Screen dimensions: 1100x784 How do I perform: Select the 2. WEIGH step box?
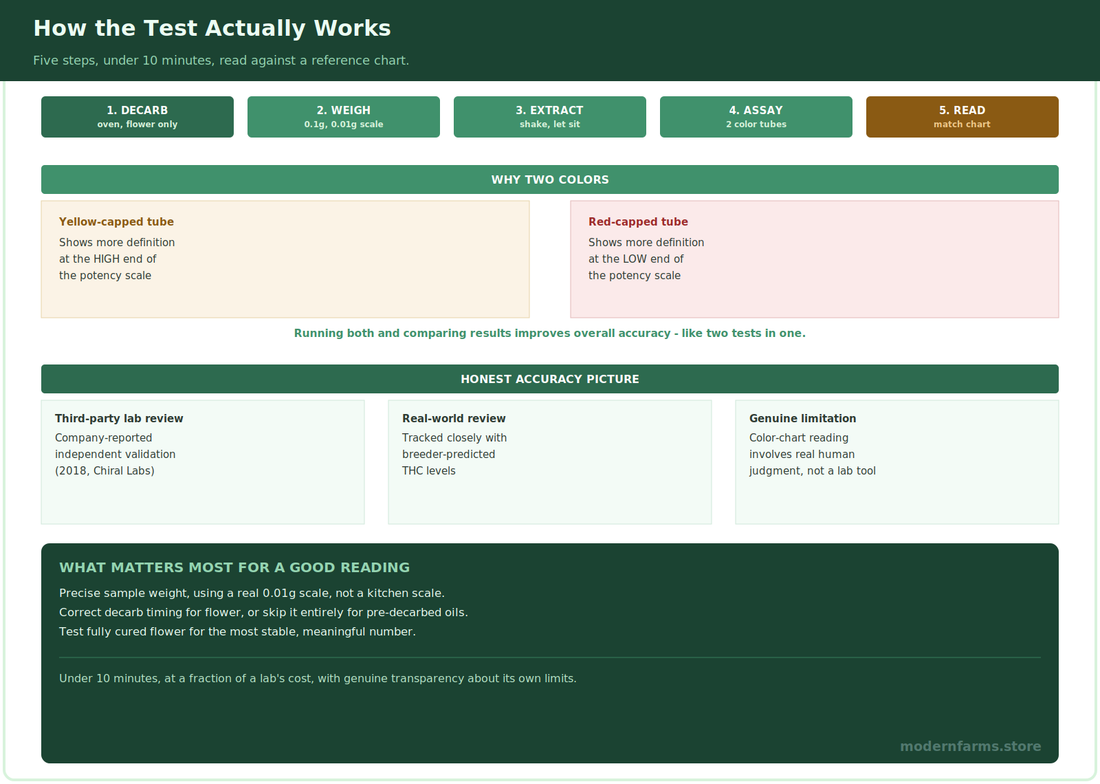pos(344,117)
